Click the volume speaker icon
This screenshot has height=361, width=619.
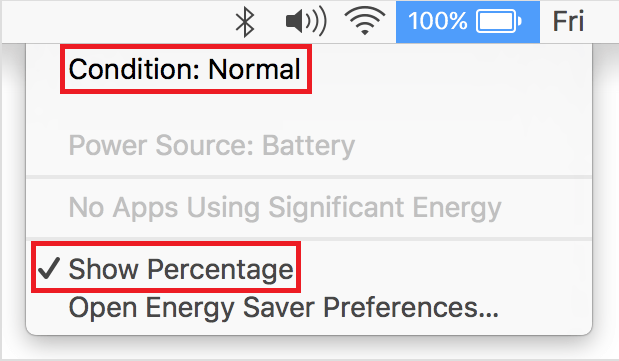click(x=306, y=21)
